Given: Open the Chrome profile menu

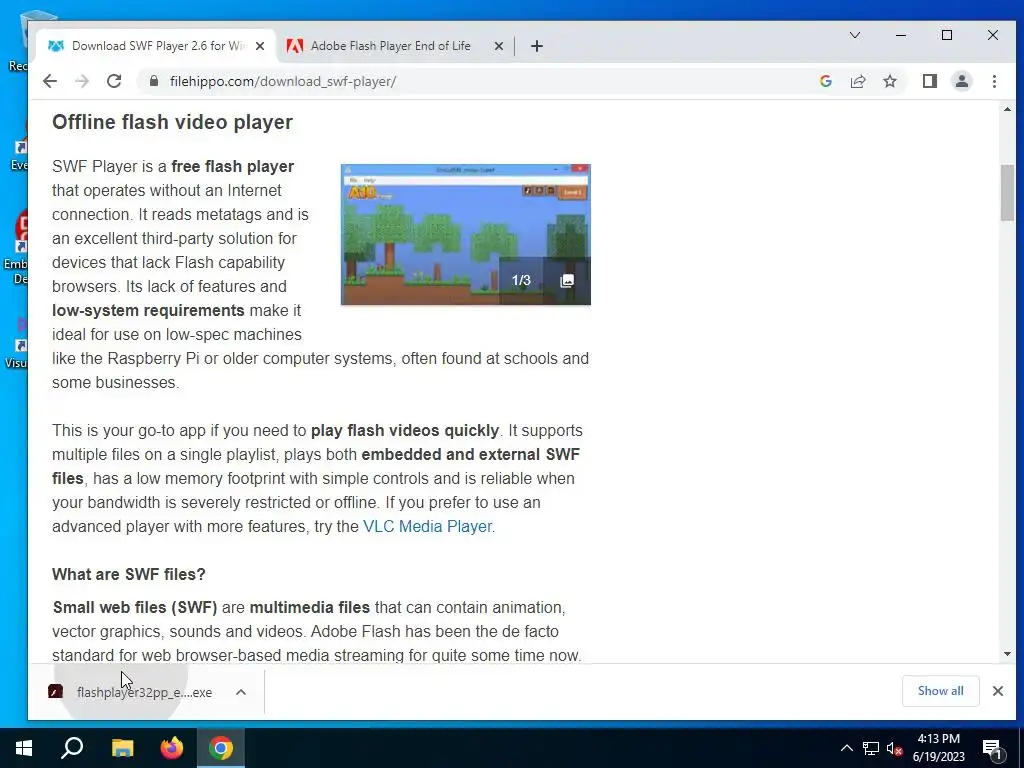Looking at the screenshot, I should (x=961, y=81).
